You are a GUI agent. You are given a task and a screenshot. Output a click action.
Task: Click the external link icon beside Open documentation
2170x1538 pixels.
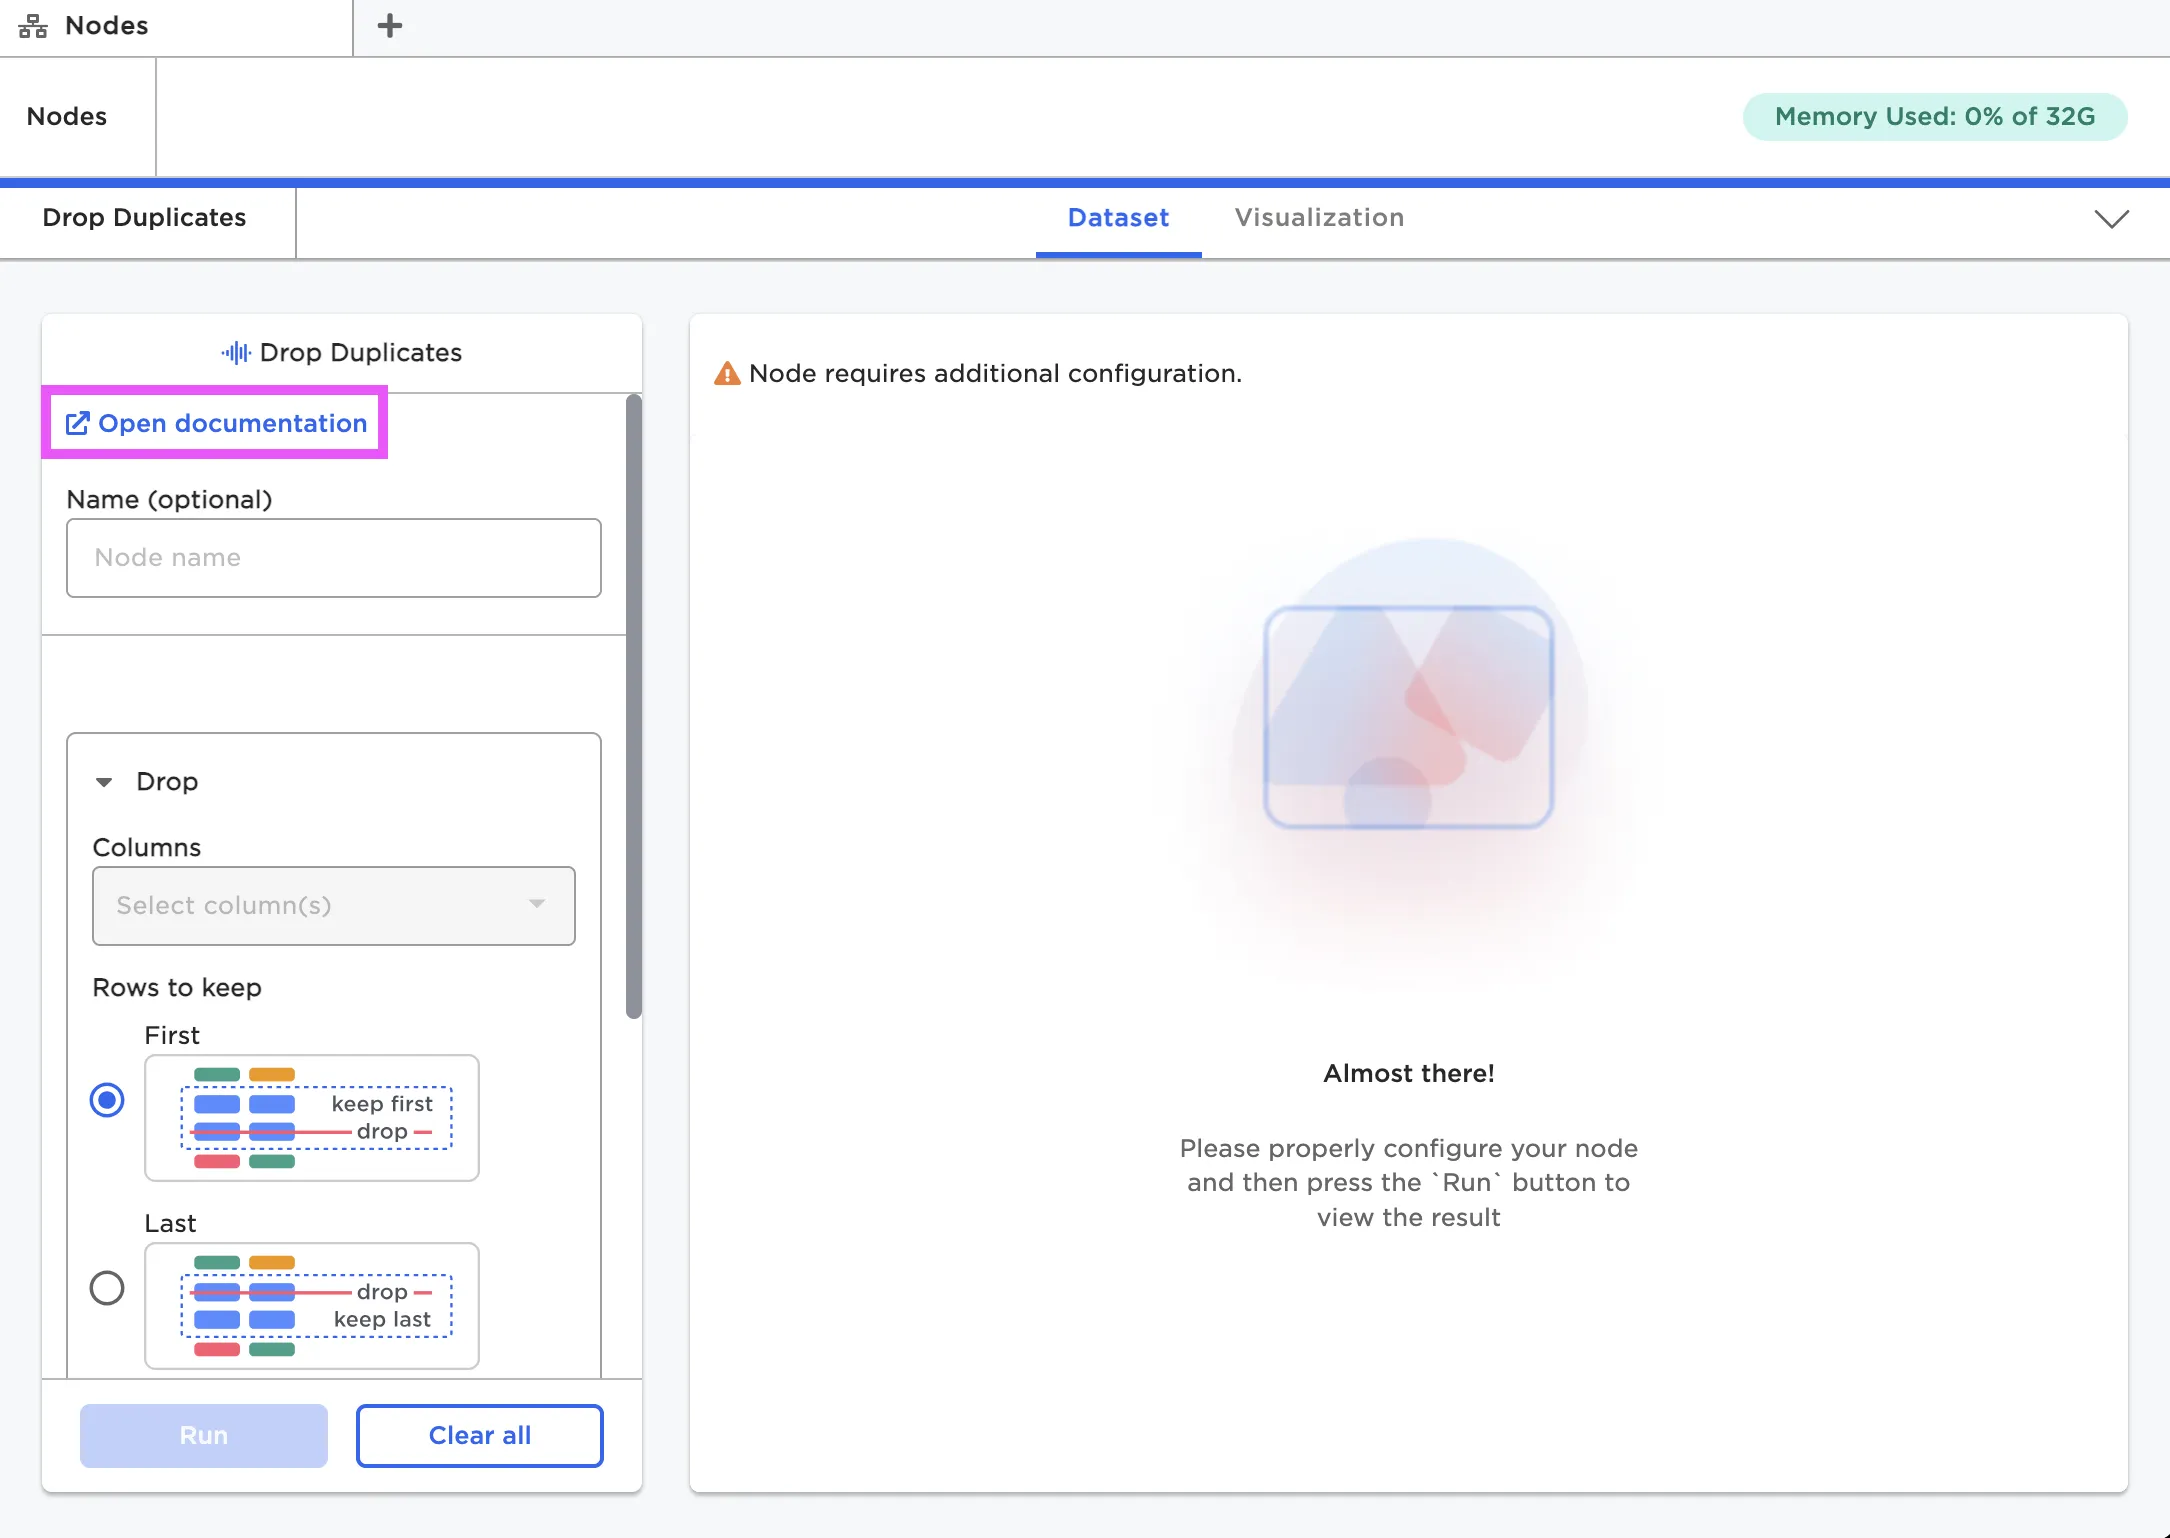(x=77, y=424)
